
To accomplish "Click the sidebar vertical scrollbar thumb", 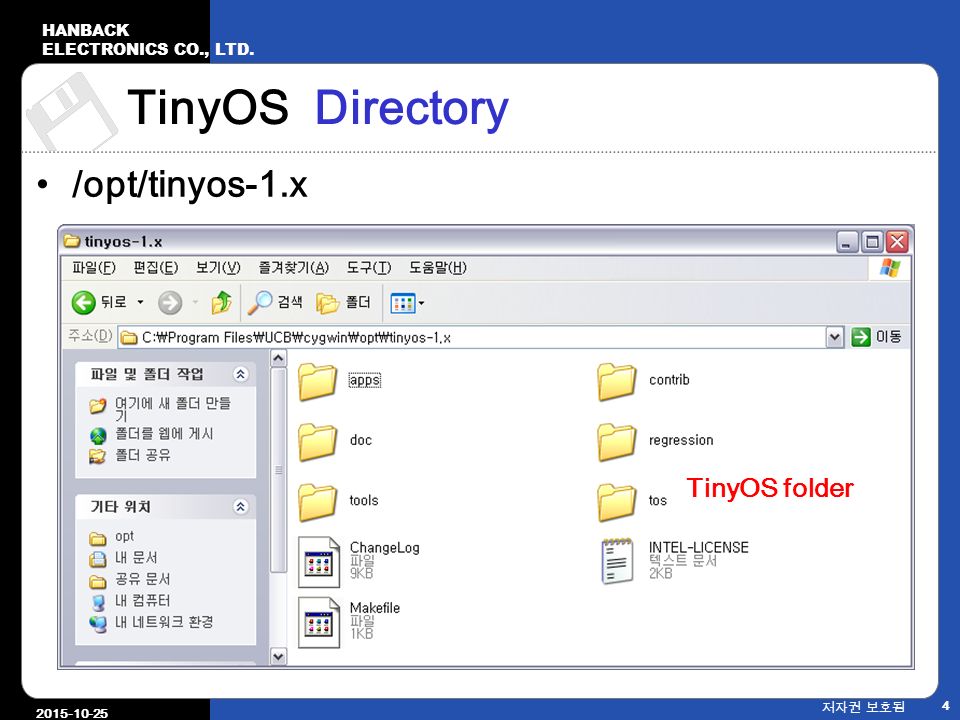I will [x=278, y=470].
